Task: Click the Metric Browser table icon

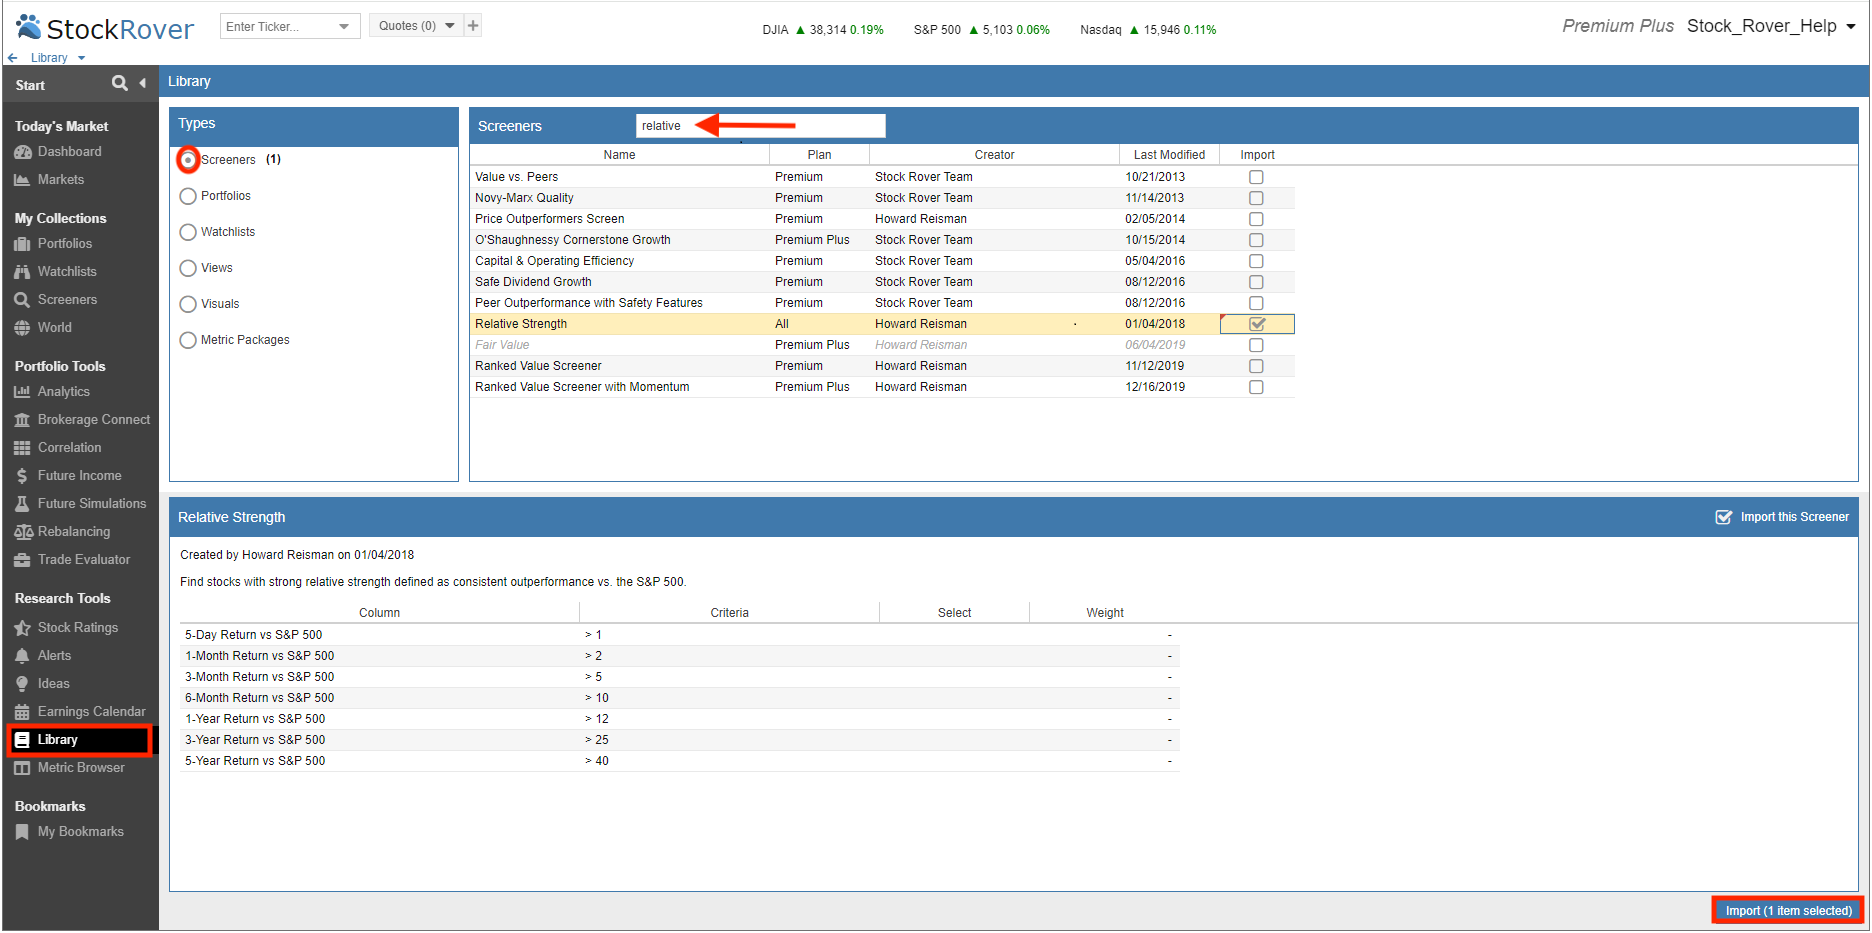Action: pyautogui.click(x=23, y=768)
